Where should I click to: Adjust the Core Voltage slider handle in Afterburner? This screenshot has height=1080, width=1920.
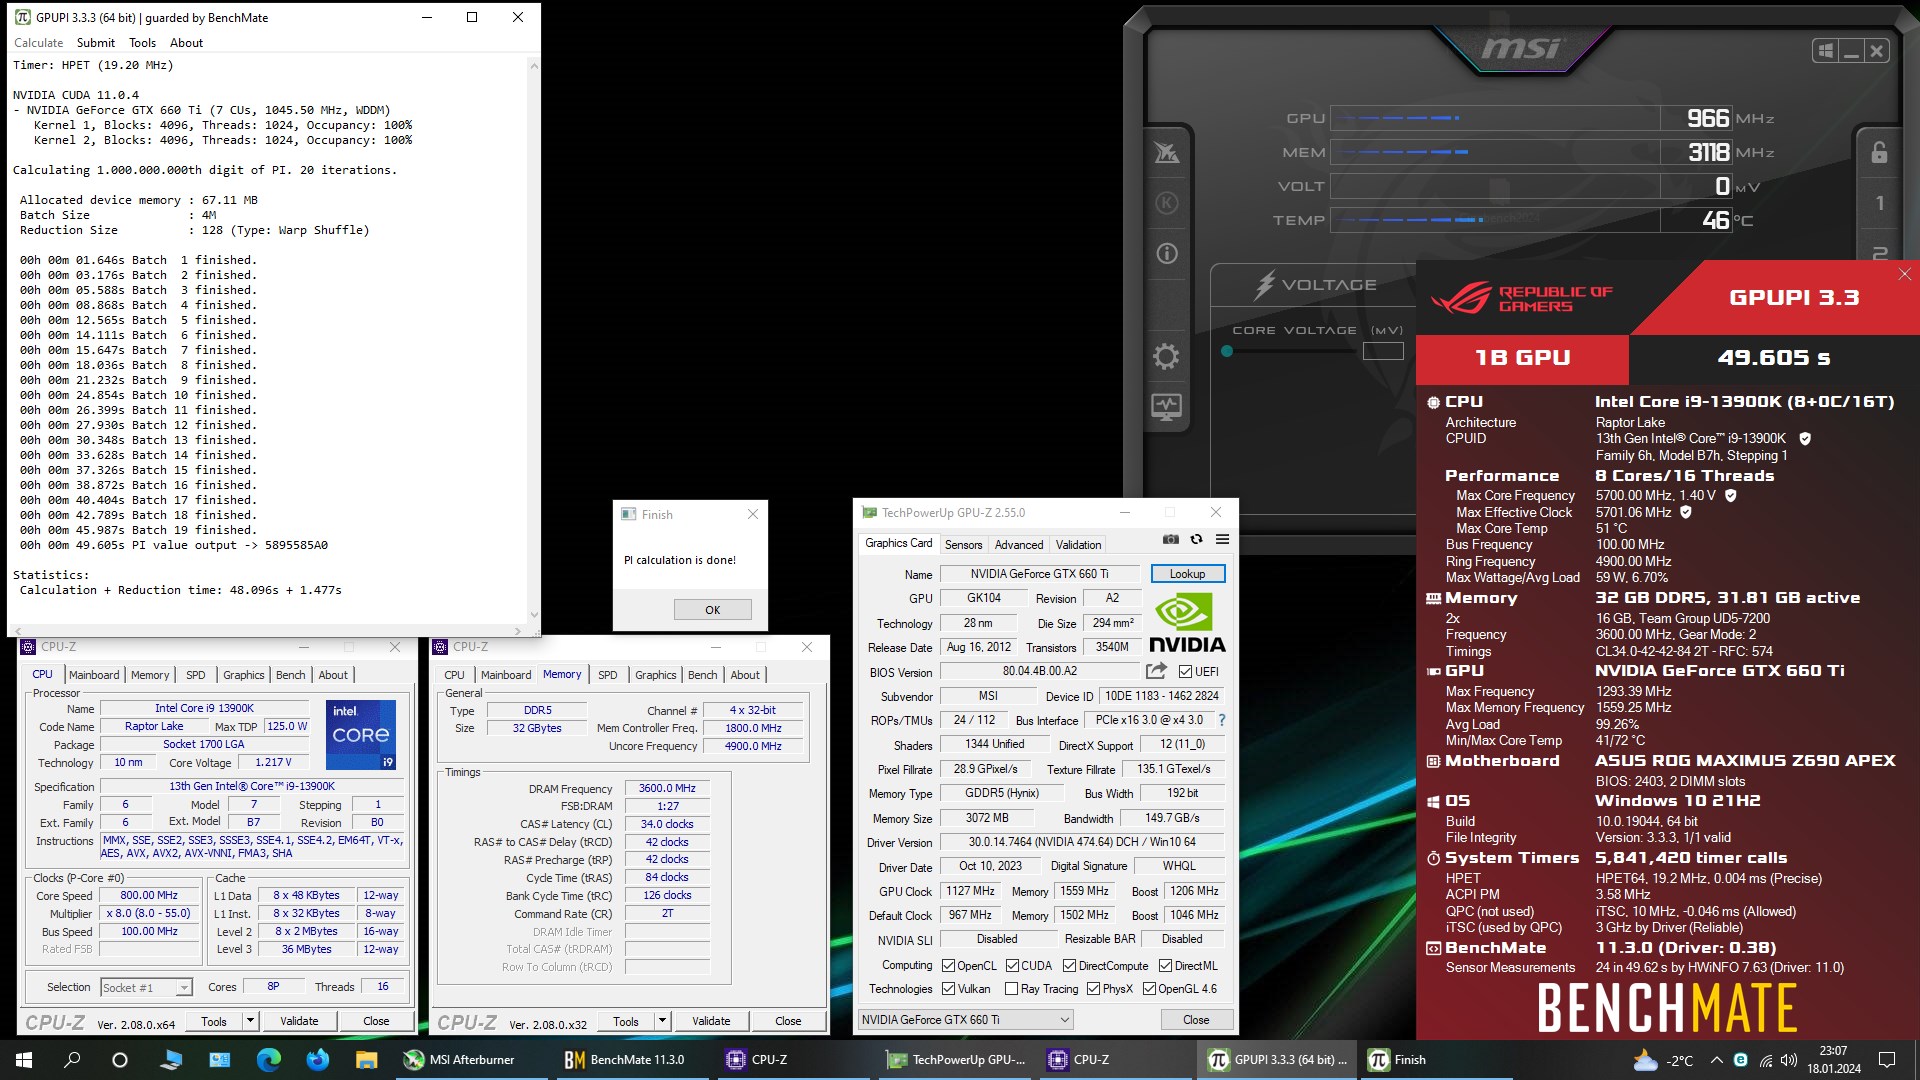point(1227,351)
